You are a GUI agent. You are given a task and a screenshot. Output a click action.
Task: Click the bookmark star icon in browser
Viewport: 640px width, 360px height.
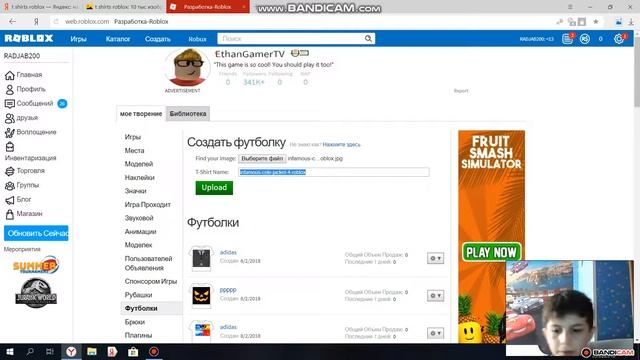596,22
